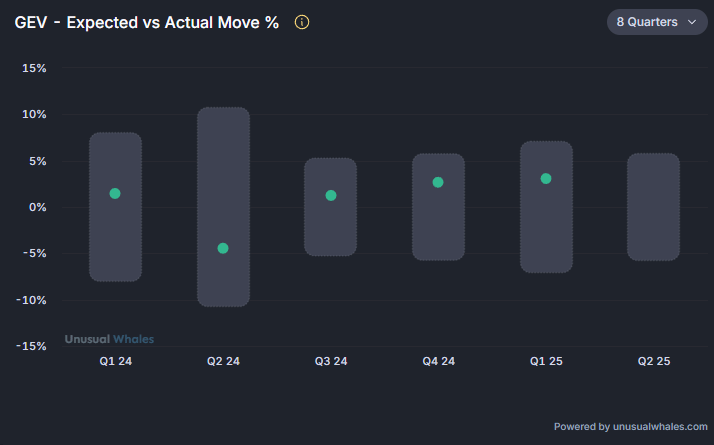Click the Q1 24 axis label

point(115,361)
